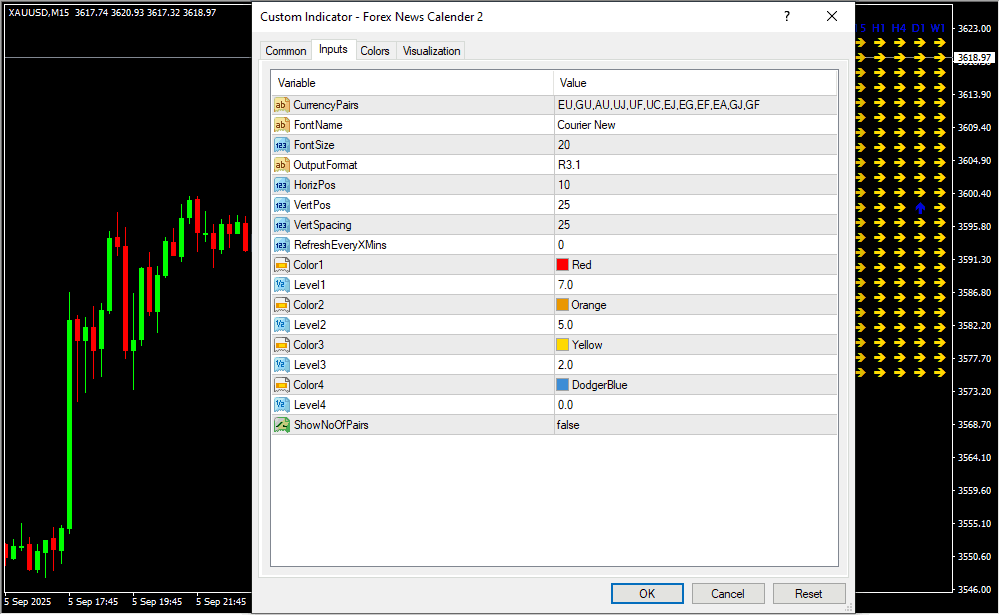The width and height of the screenshot is (1000, 615).
Task: Click the help question mark in title bar
Action: click(x=787, y=17)
